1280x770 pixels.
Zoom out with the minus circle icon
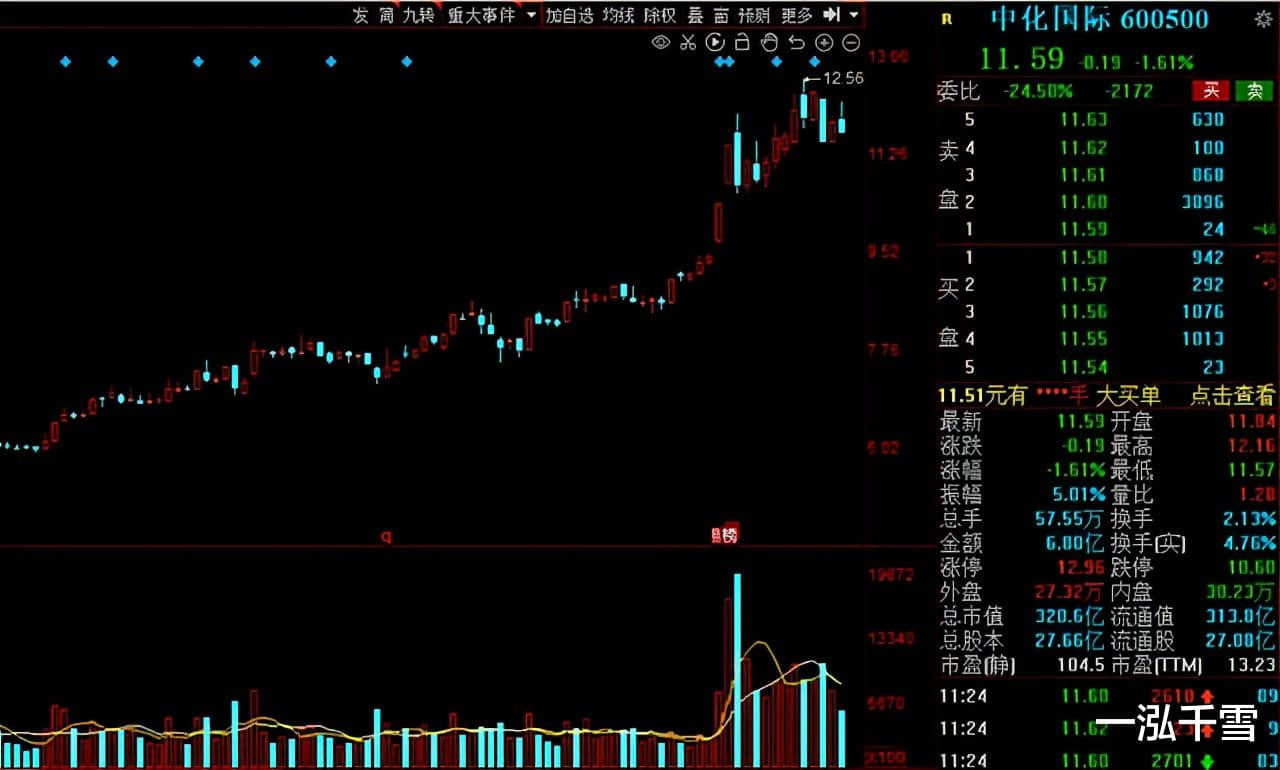tap(851, 42)
